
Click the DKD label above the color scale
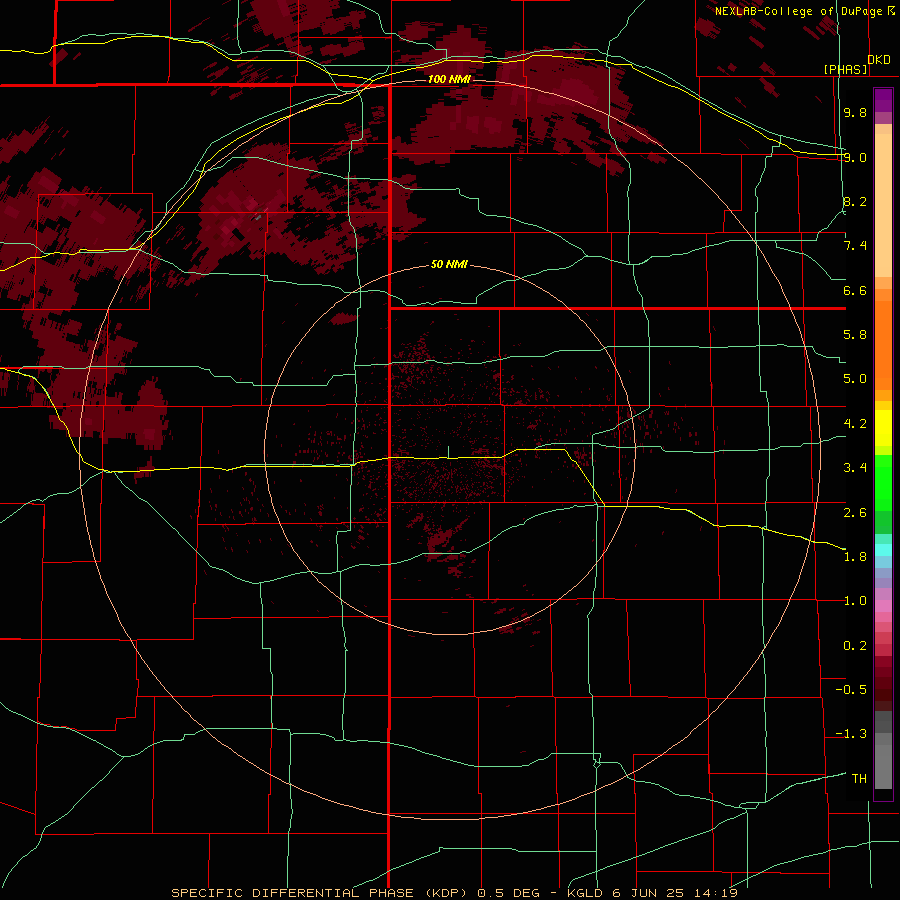(879, 60)
